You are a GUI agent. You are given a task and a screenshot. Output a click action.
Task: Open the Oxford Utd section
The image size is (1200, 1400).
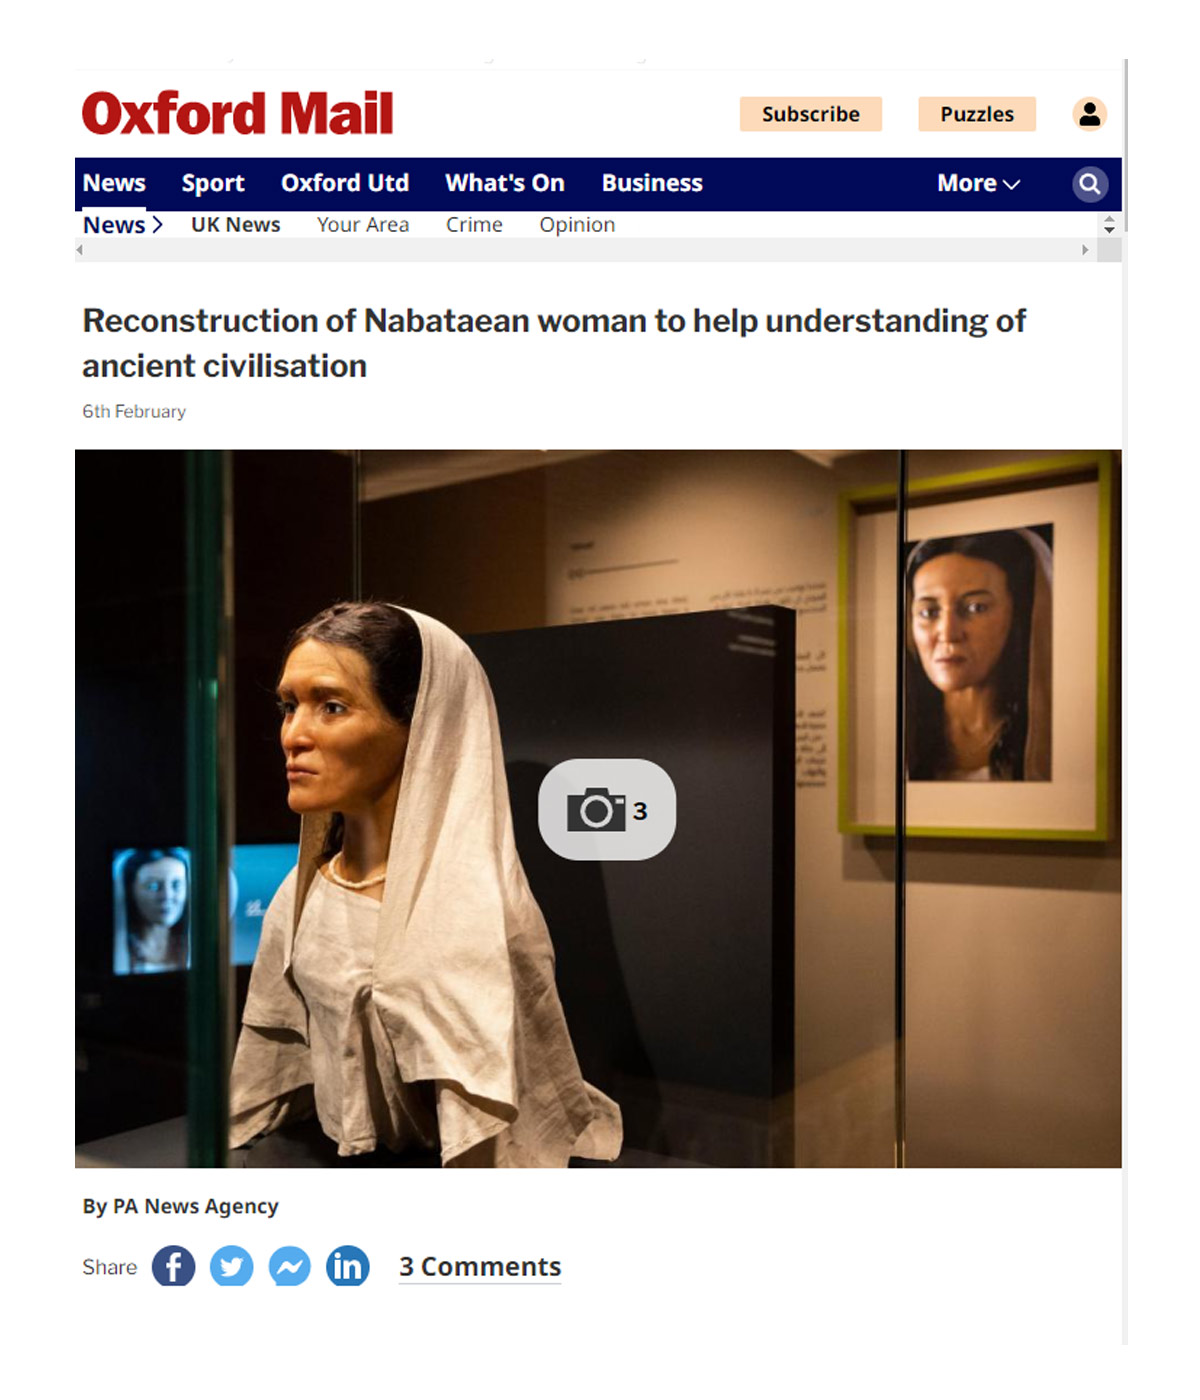(345, 184)
